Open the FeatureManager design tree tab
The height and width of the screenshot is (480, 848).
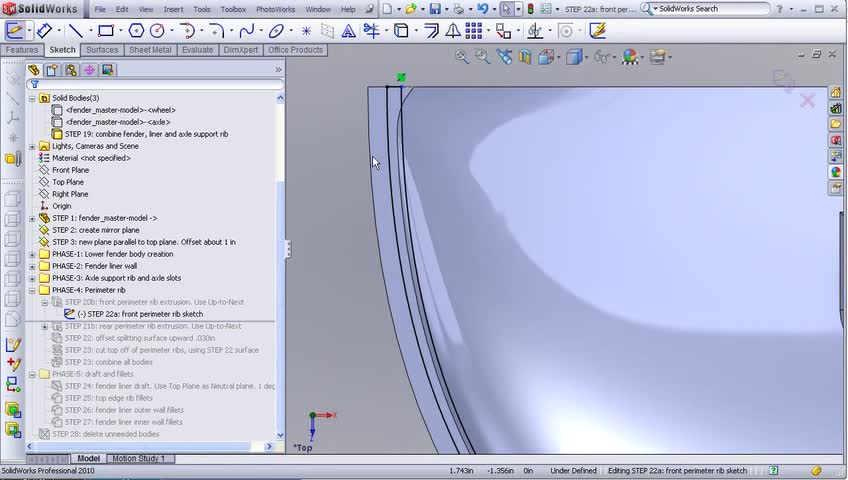pos(34,70)
